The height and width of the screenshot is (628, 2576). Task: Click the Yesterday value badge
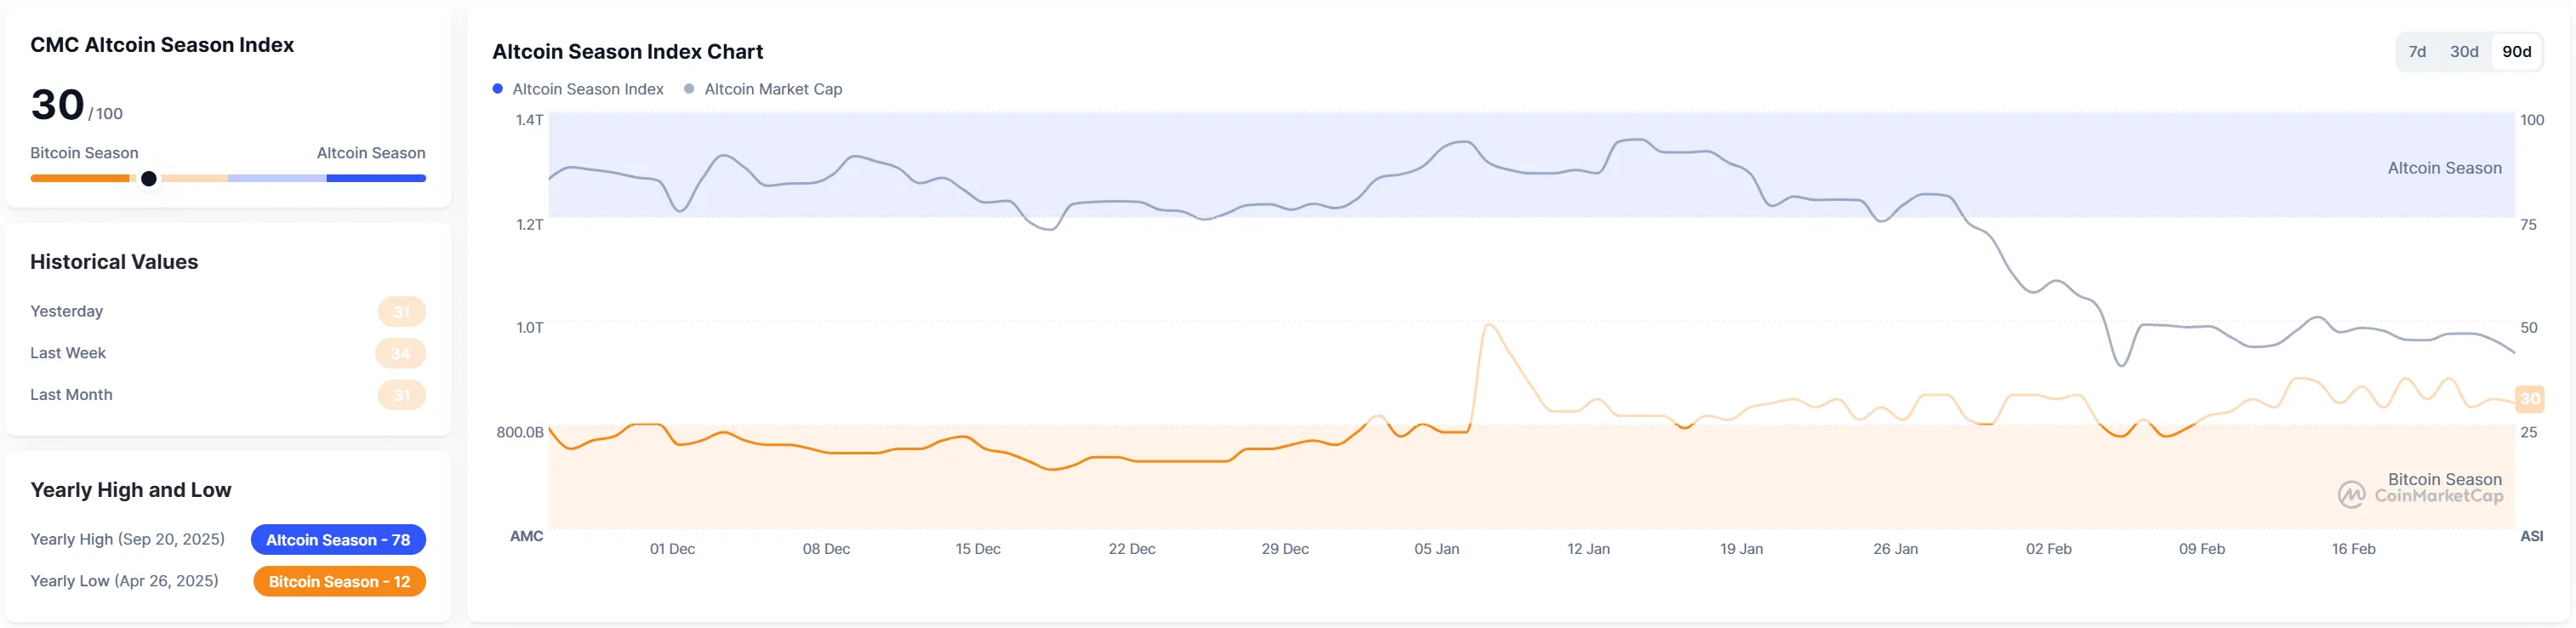click(x=401, y=312)
